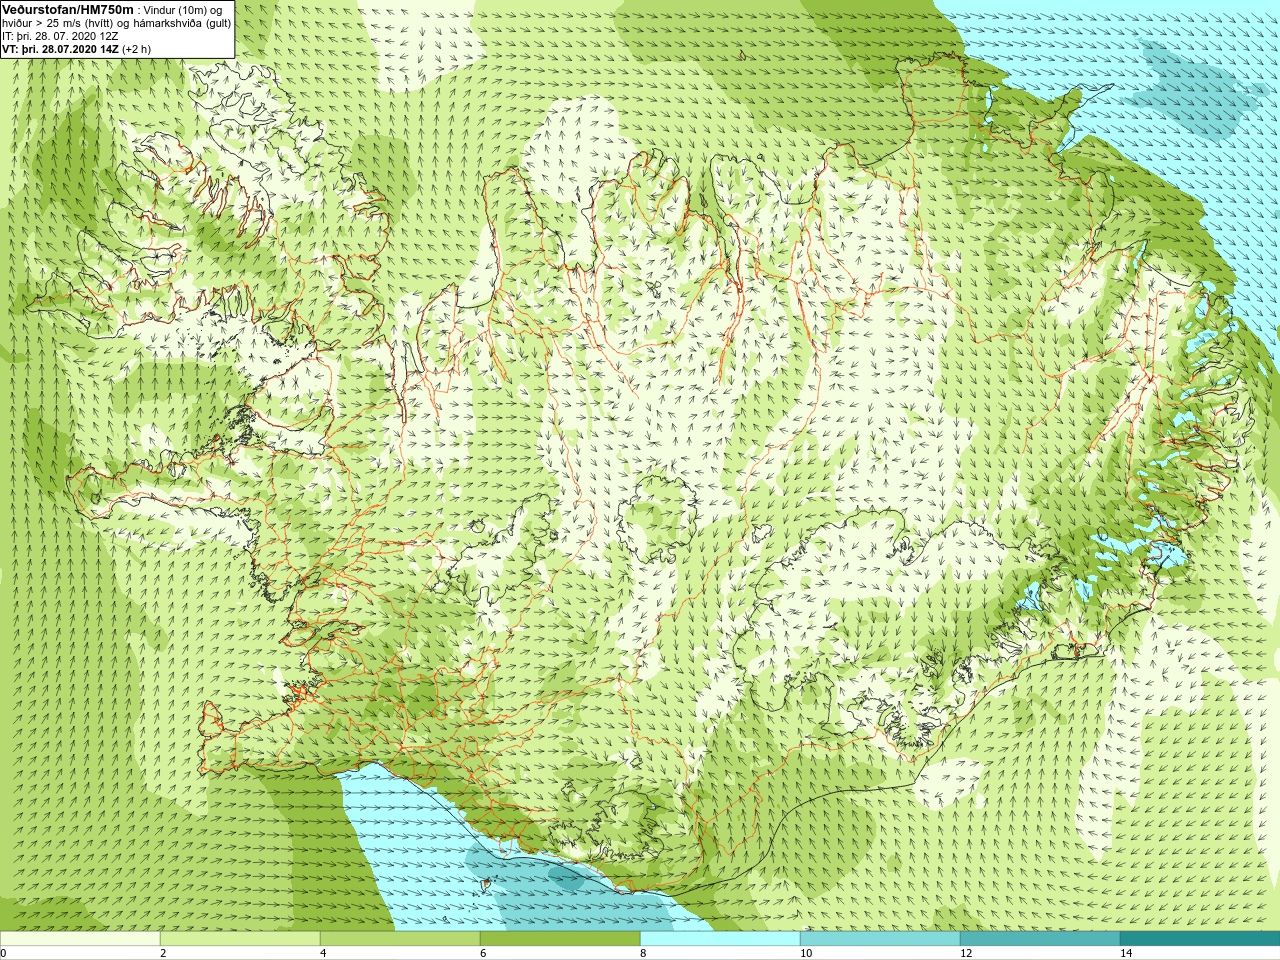Image resolution: width=1280 pixels, height=960 pixels.
Task: Click the '14' label on the scale
Action: pos(1126,953)
